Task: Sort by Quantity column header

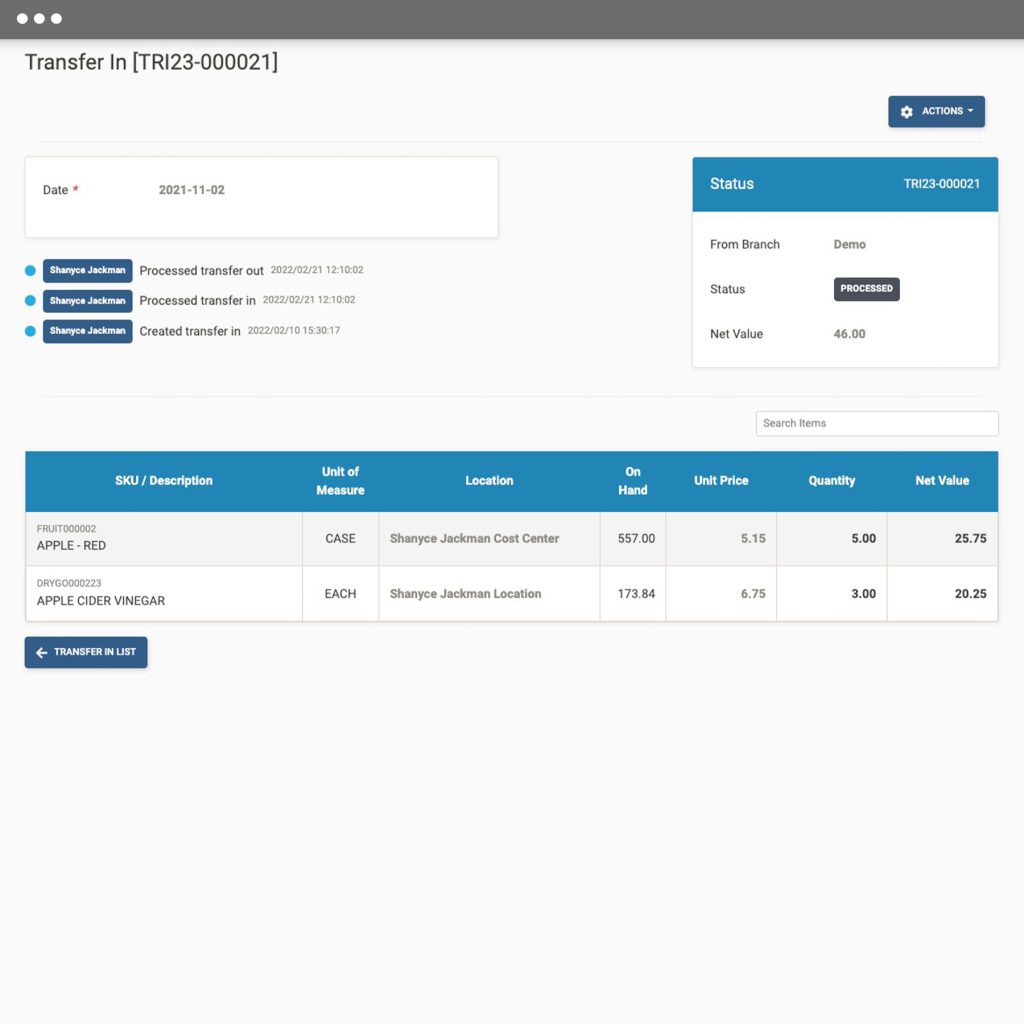Action: point(831,481)
